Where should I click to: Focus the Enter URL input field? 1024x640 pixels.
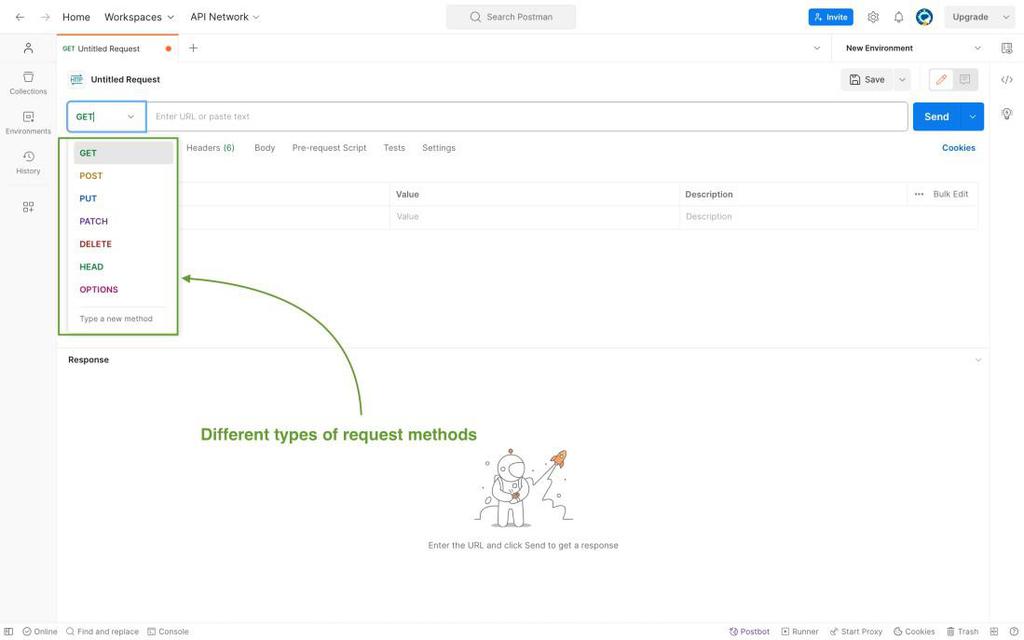527,116
